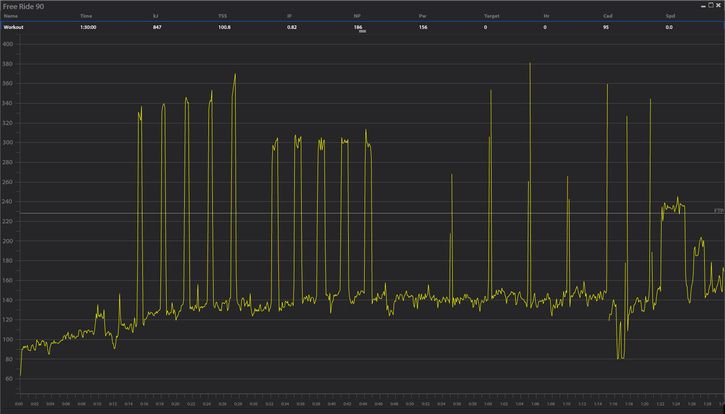Sort by the kJ column header

156,17
